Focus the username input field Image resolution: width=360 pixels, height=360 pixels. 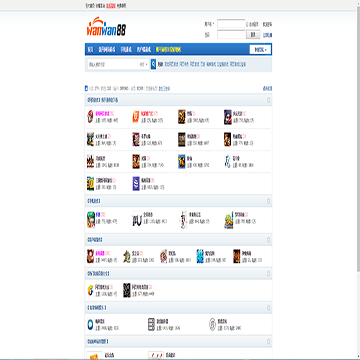(x=231, y=24)
